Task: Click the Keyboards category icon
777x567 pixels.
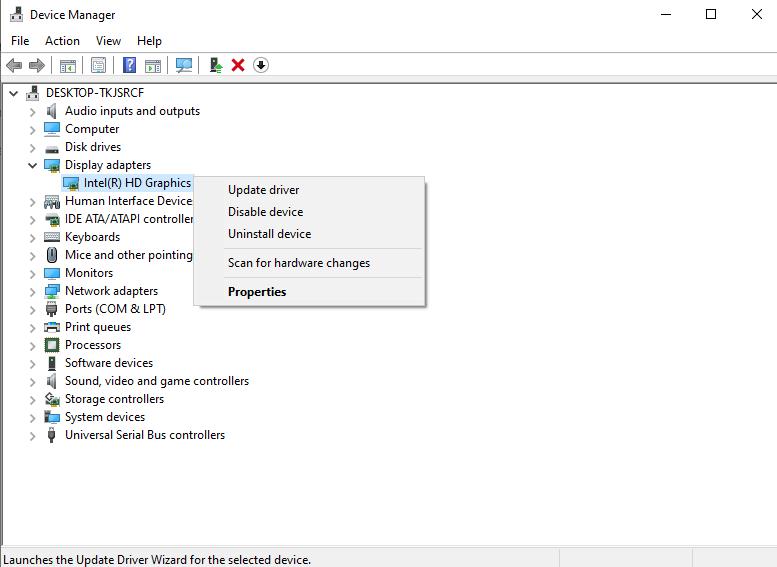Action: tap(52, 237)
